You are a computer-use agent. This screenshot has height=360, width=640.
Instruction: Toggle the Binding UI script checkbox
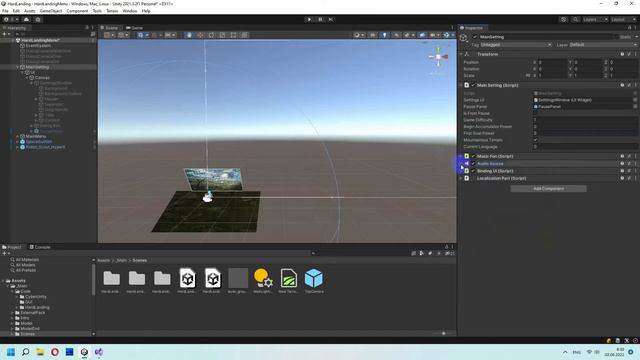point(473,171)
